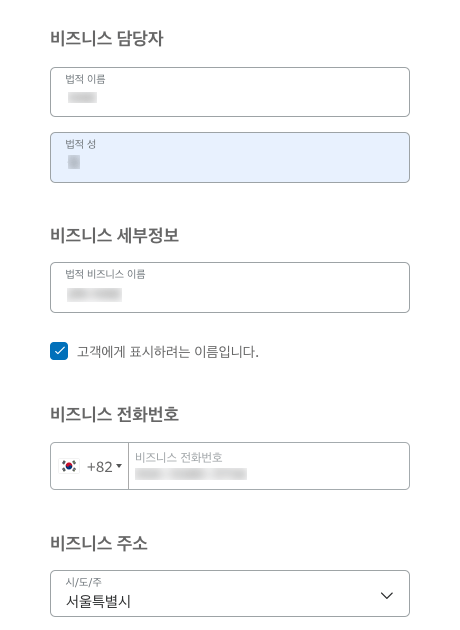Select the 서울특별시 value in the dropdown
This screenshot has width=460, height=630.
pyautogui.click(x=98, y=601)
